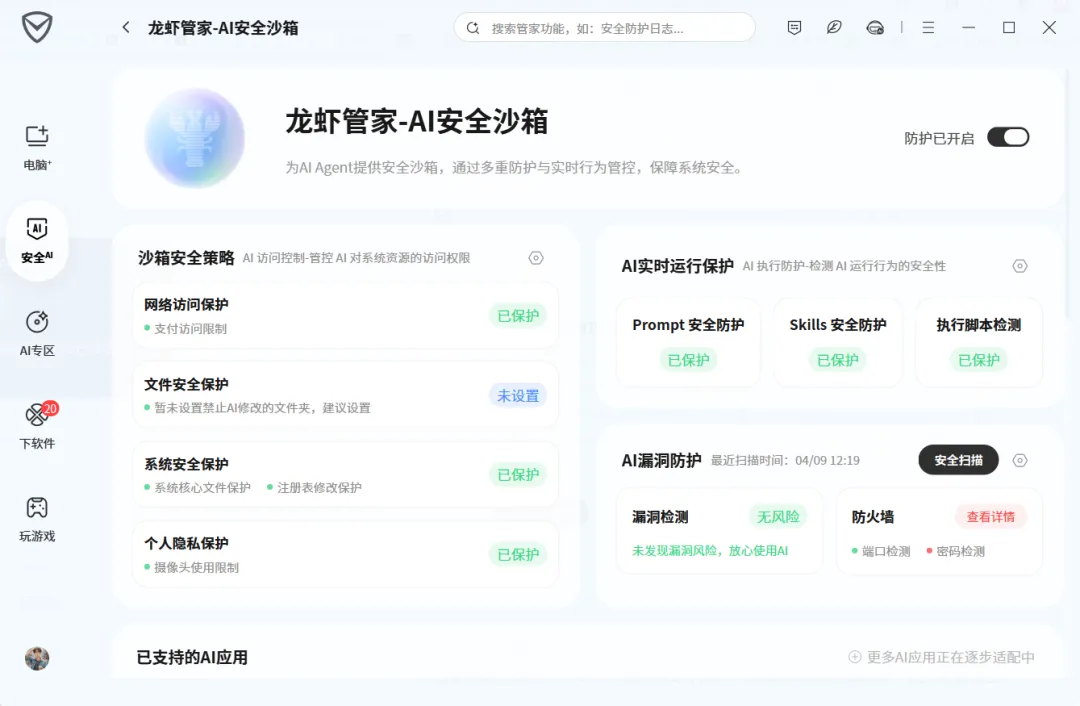1080x706 pixels.
Task: Click the lobster logo orb
Action: tap(195, 138)
